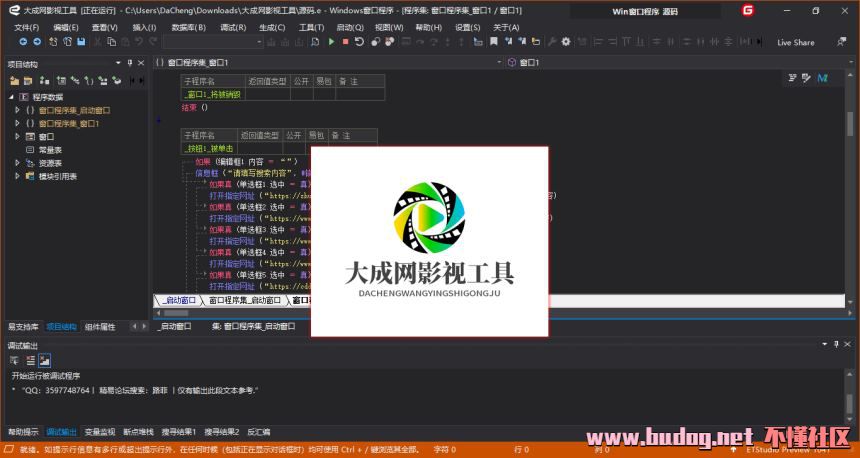The height and width of the screenshot is (458, 860).
Task: Open debug output panel dropdown arrow
Action: point(824,344)
